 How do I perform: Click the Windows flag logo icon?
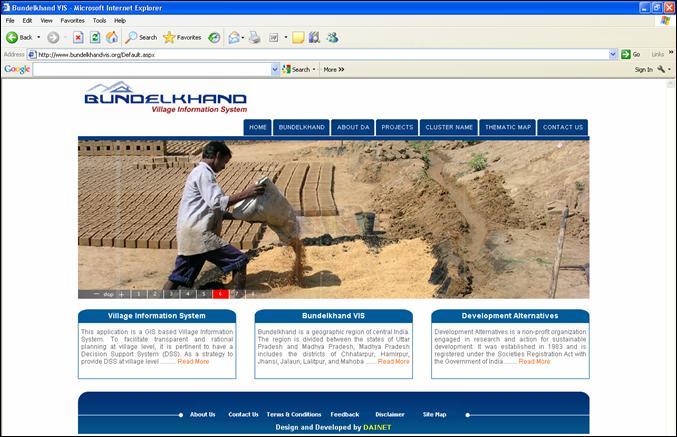coord(665,21)
